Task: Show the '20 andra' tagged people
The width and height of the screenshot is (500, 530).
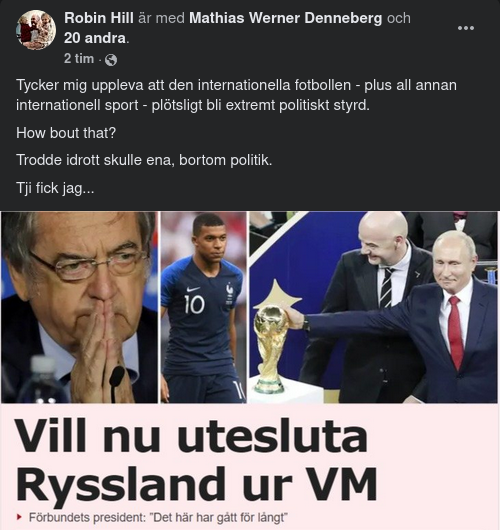Action: point(95,38)
